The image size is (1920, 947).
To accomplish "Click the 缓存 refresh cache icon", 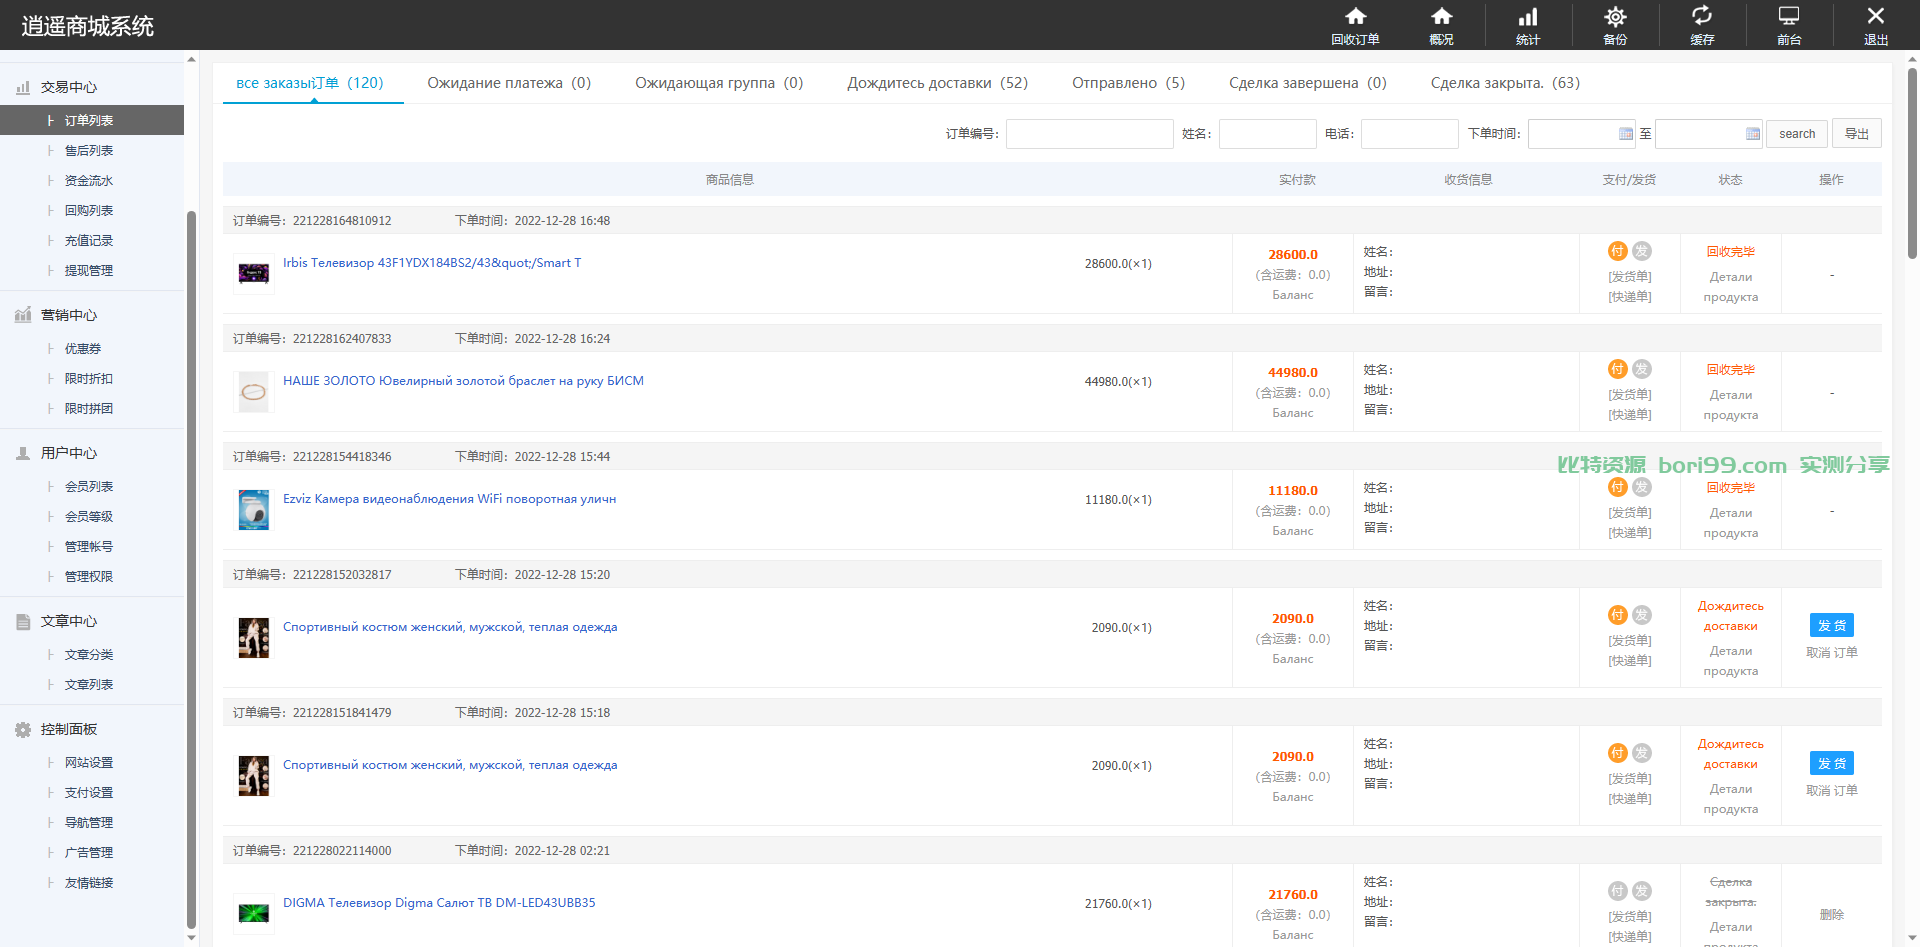I will point(1702,16).
